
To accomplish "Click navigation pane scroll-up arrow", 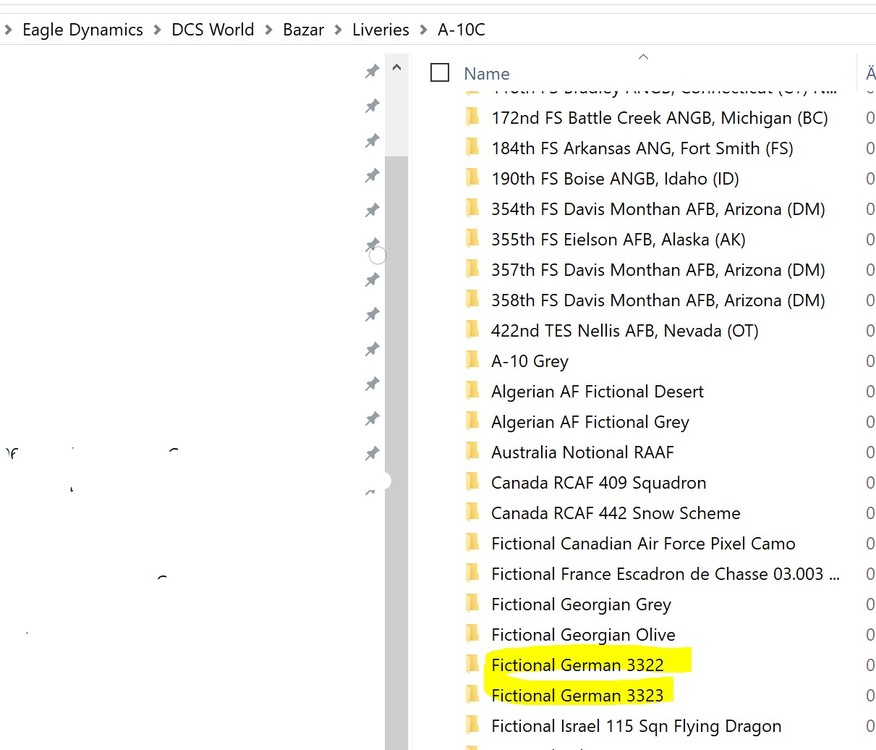I will (397, 68).
